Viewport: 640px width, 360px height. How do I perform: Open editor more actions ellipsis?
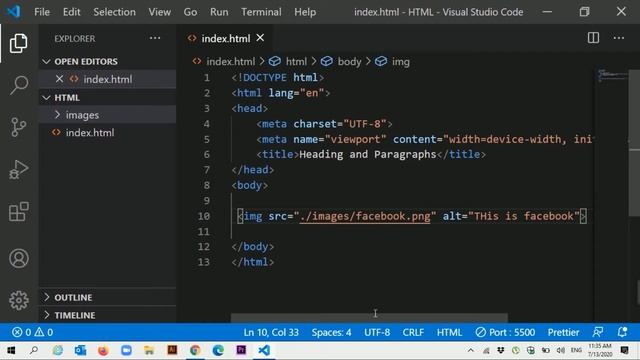click(619, 38)
